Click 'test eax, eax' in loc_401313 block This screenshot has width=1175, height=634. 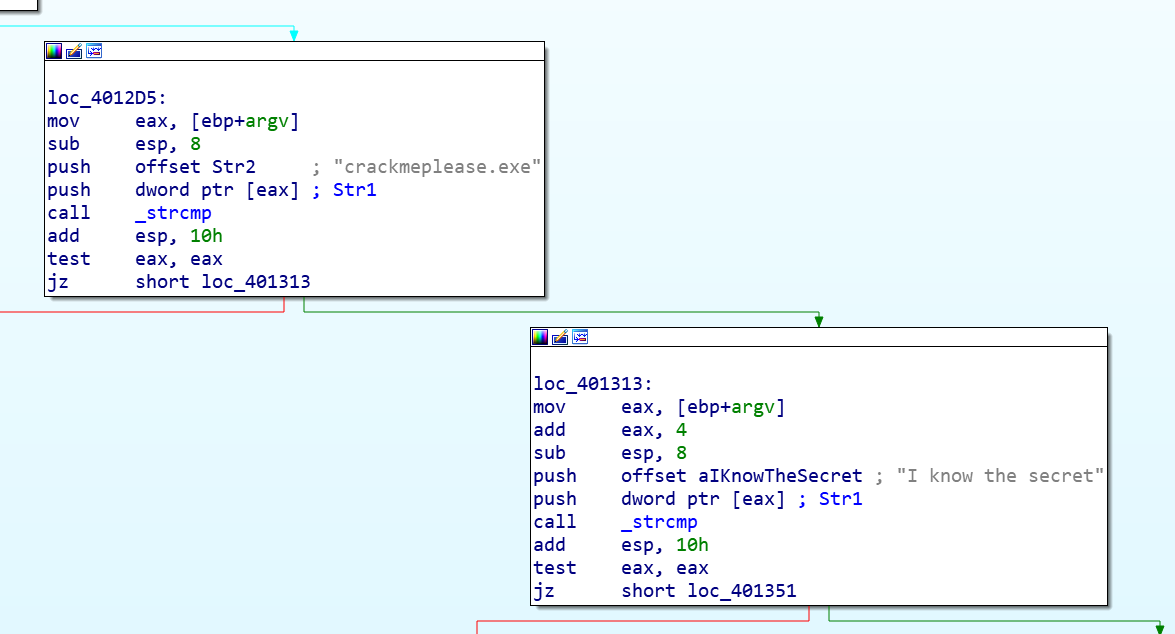pos(620,568)
